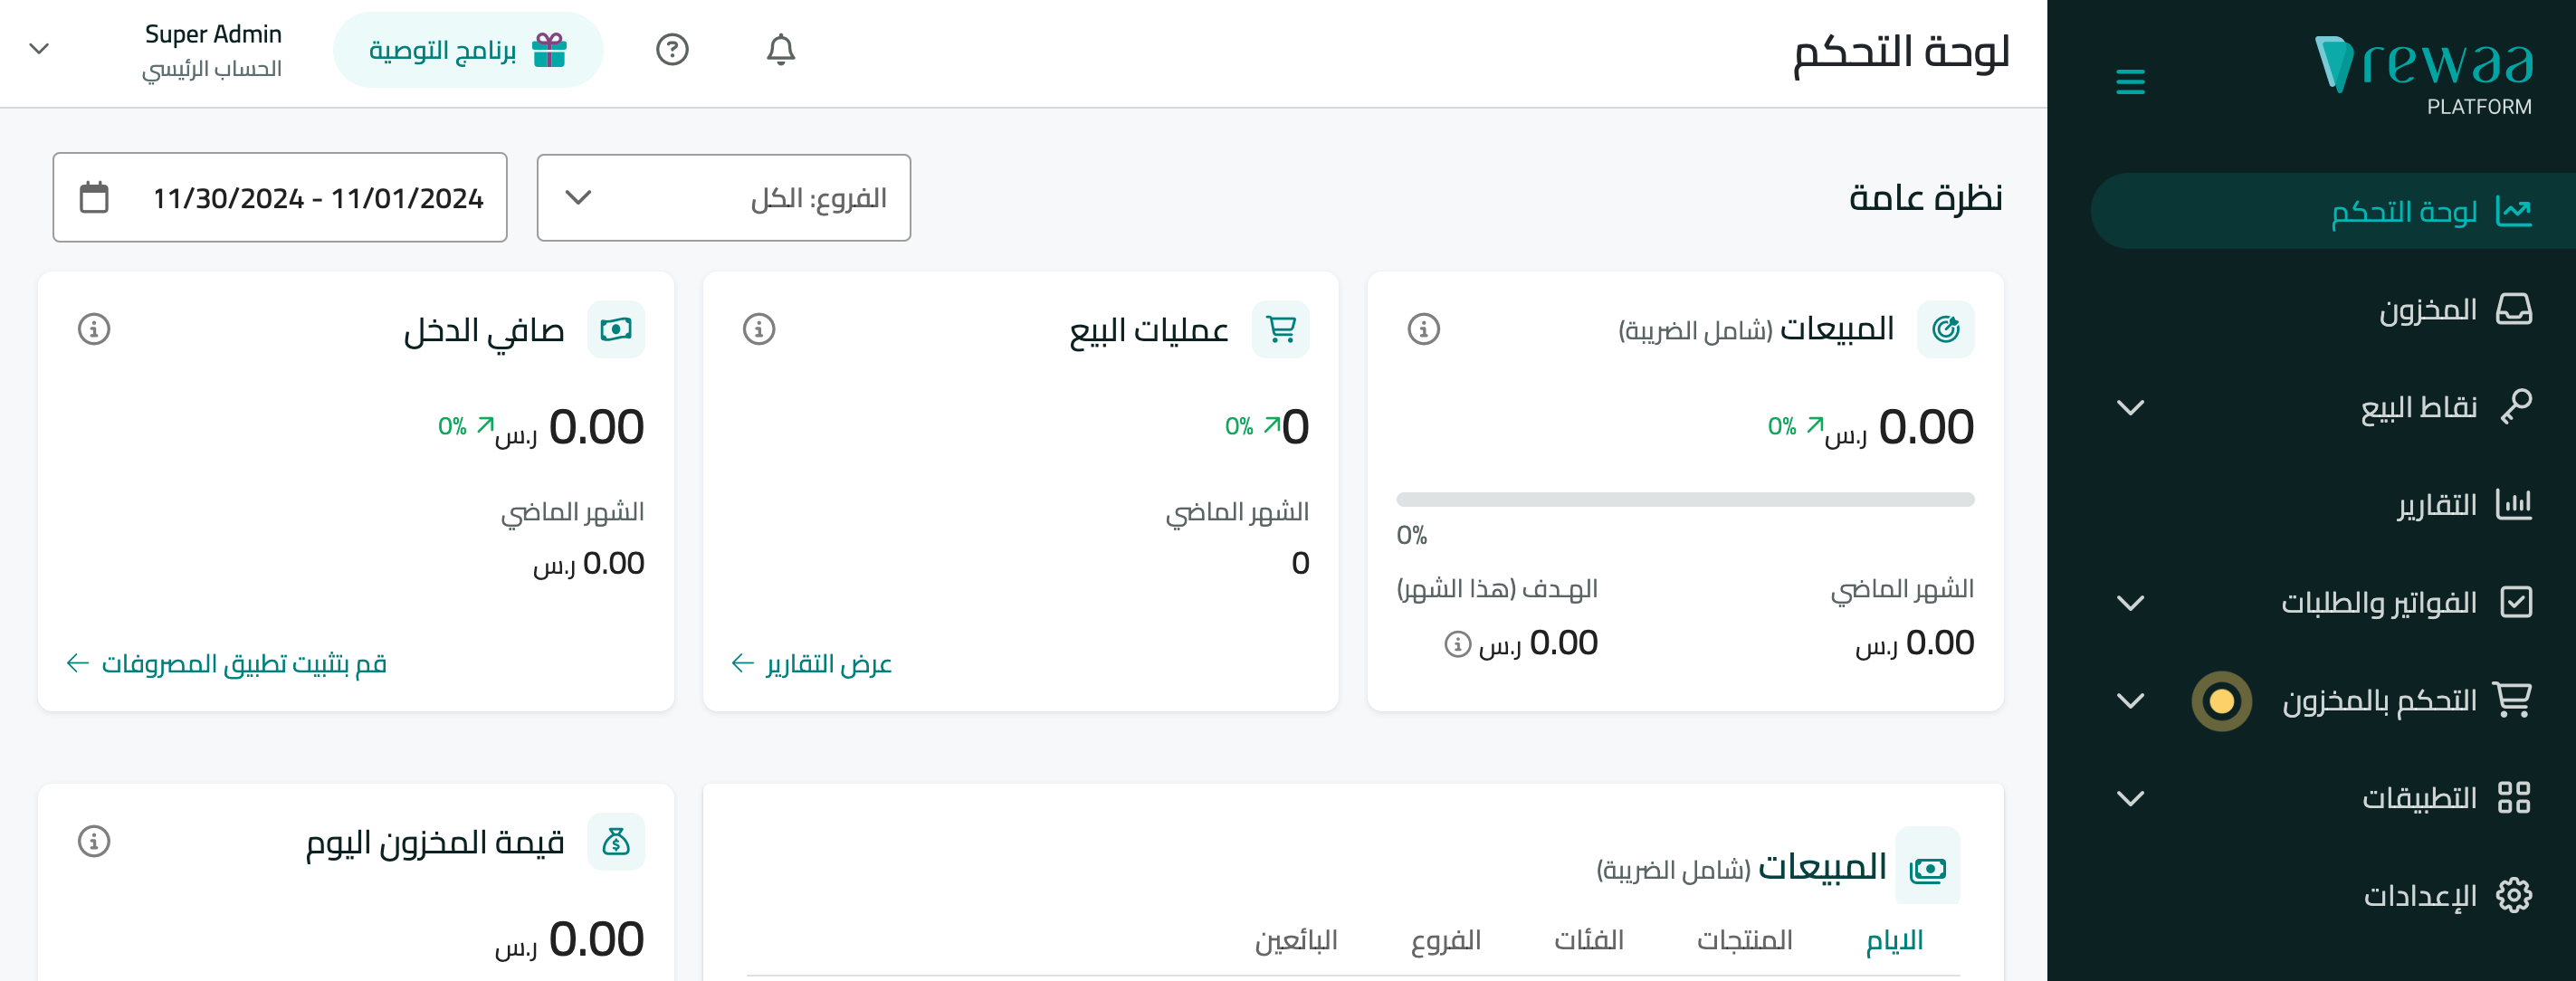This screenshot has width=2576, height=981.
Task: Click the calendar icon in the date range field
Action: [x=94, y=197]
